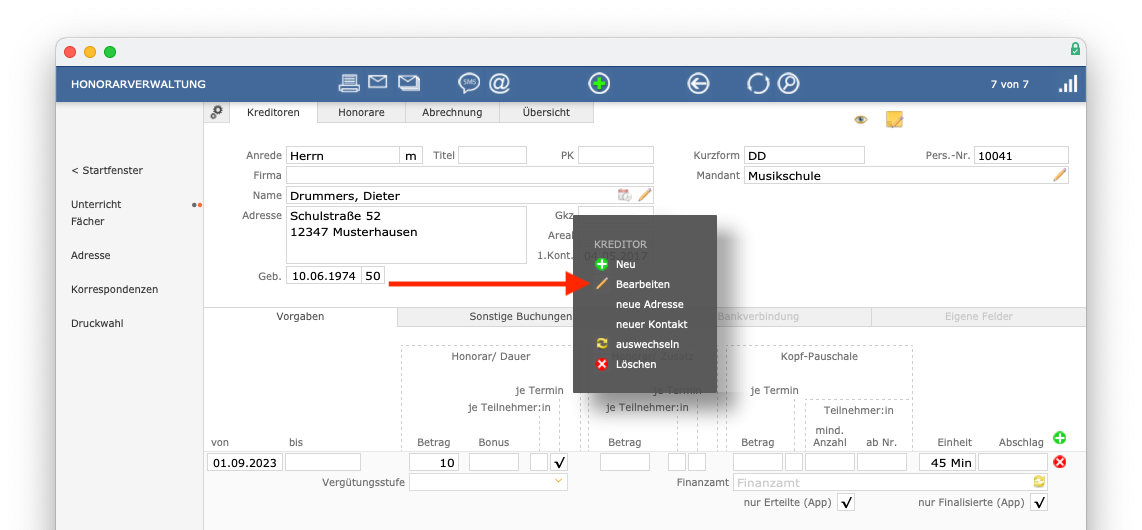Open the Eigene Felder sub-tab
Viewport: 1142px width, 530px height.
click(x=978, y=317)
